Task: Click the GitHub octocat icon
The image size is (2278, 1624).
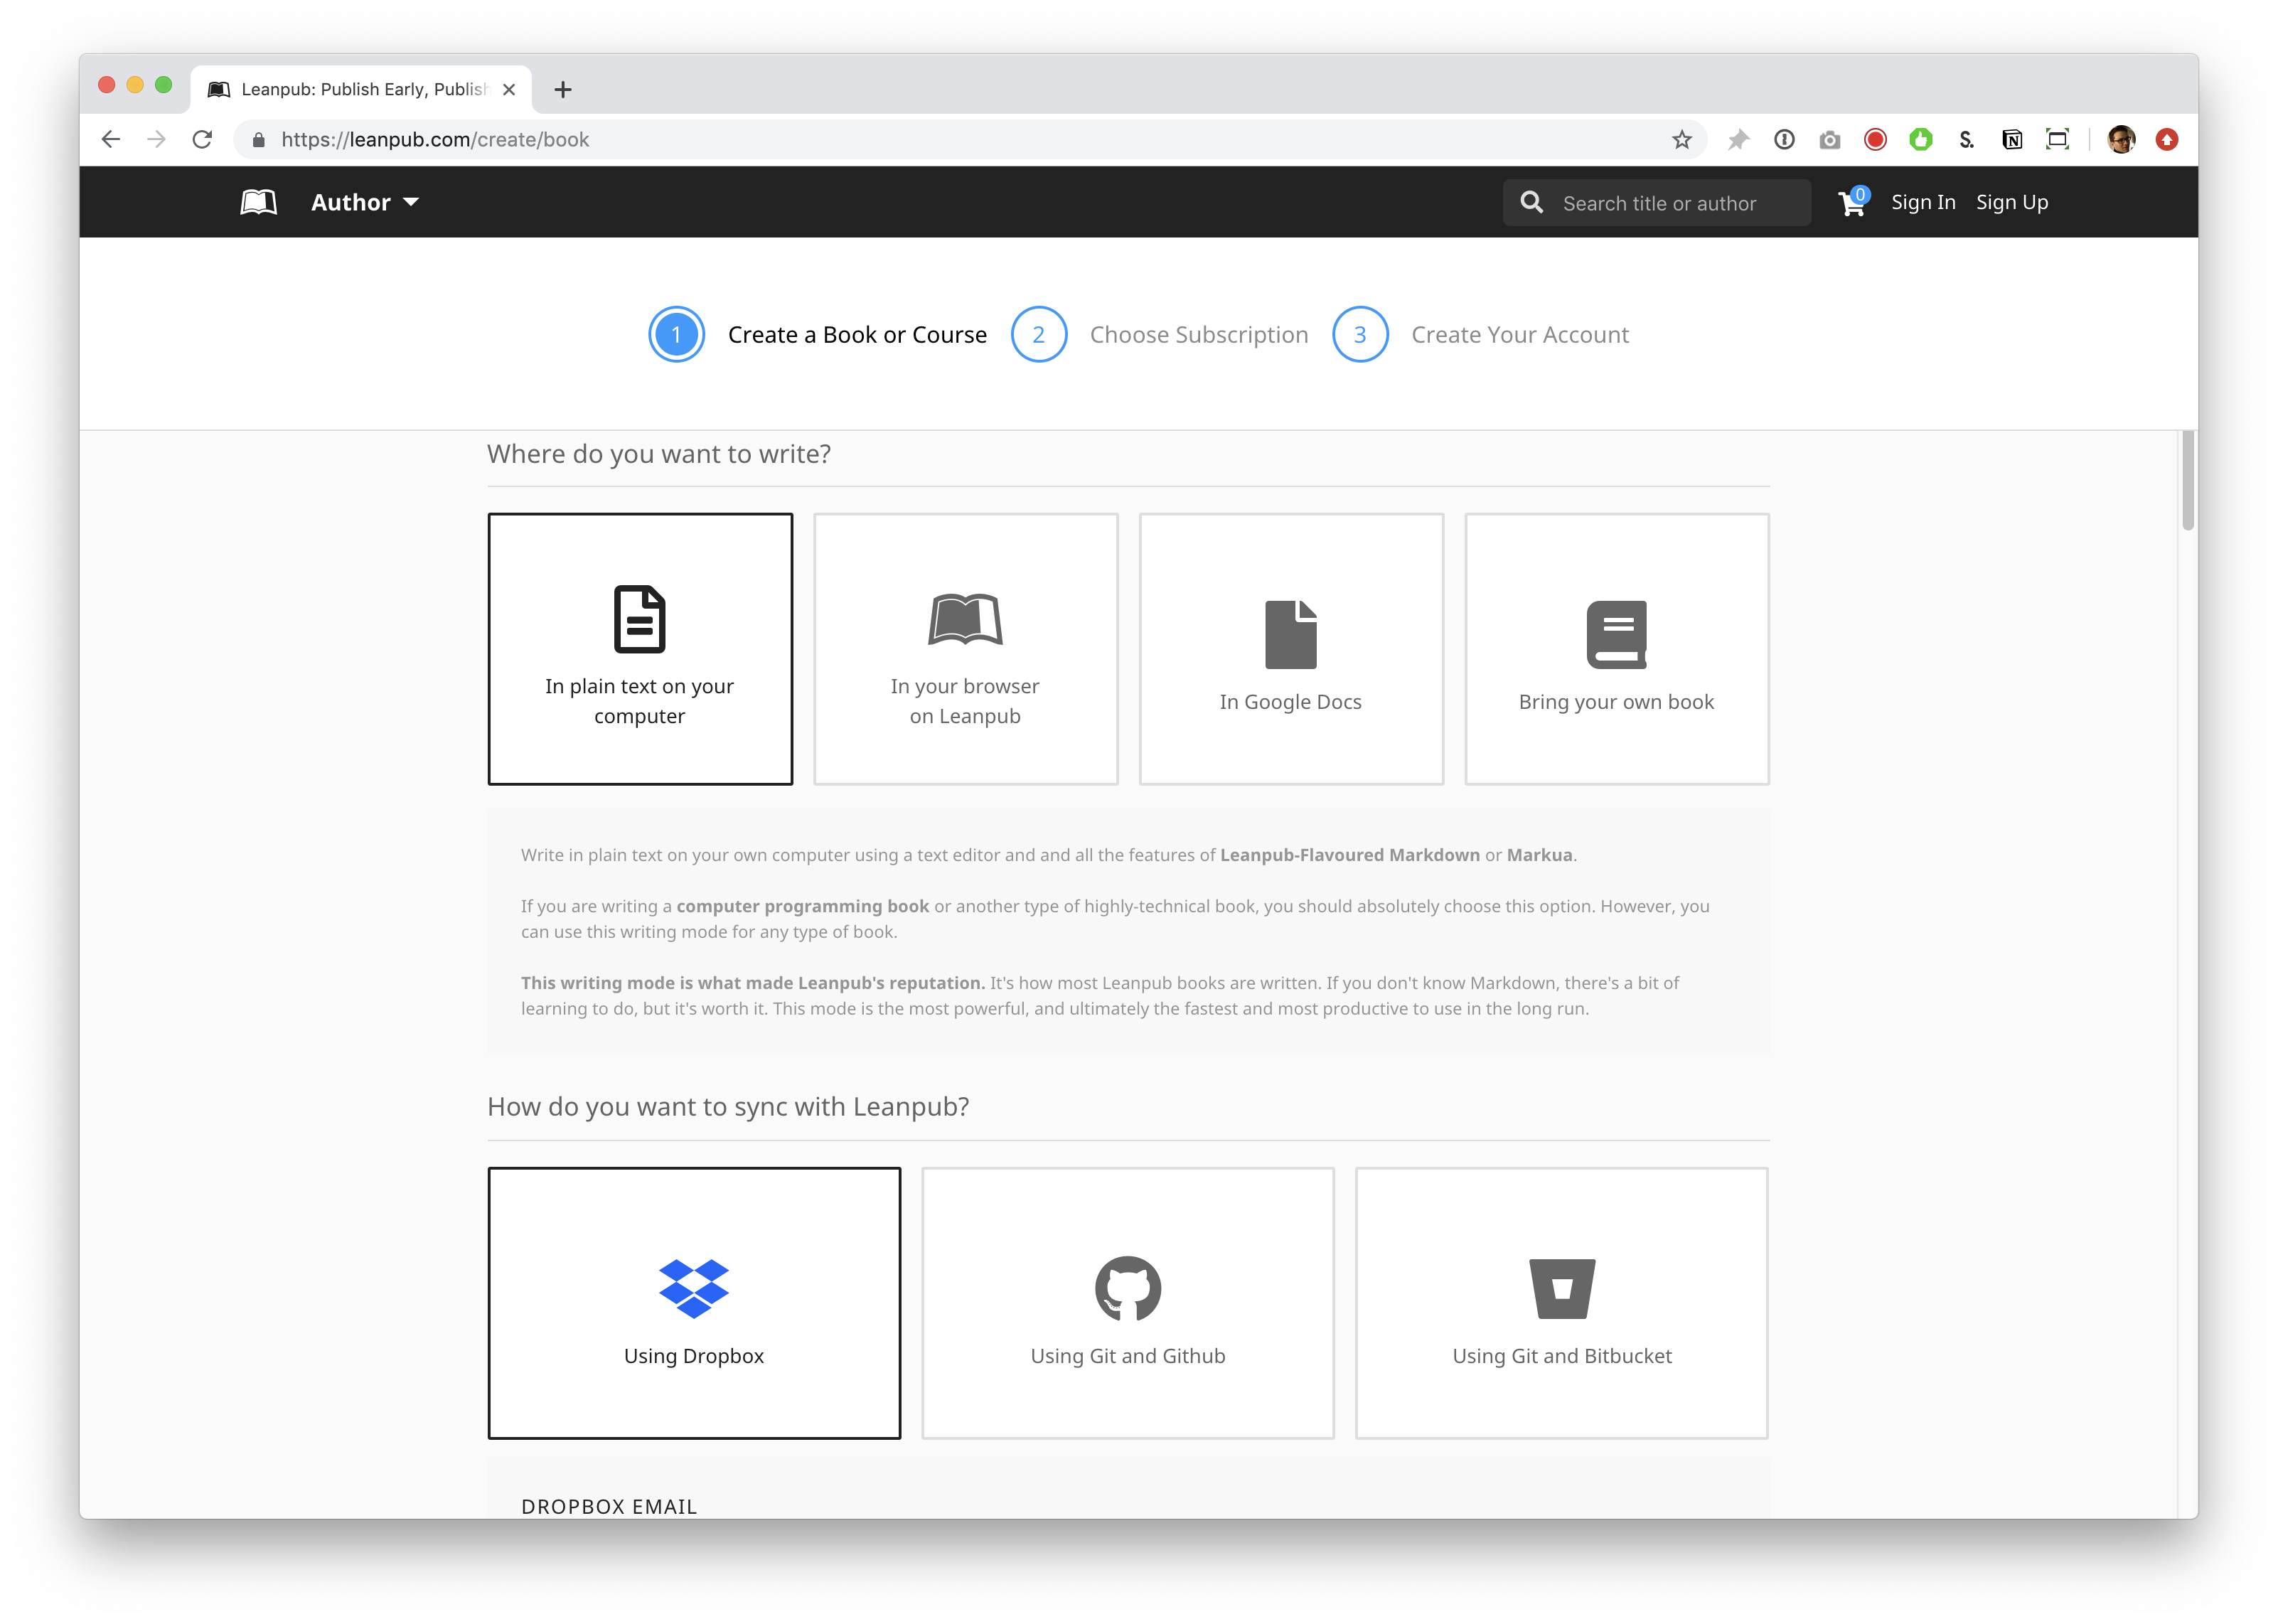Action: tap(1127, 1288)
